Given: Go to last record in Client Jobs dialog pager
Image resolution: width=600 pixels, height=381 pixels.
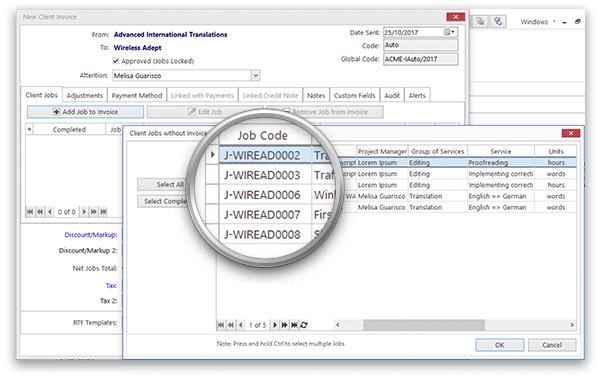Looking at the screenshot, I should pyautogui.click(x=294, y=325).
